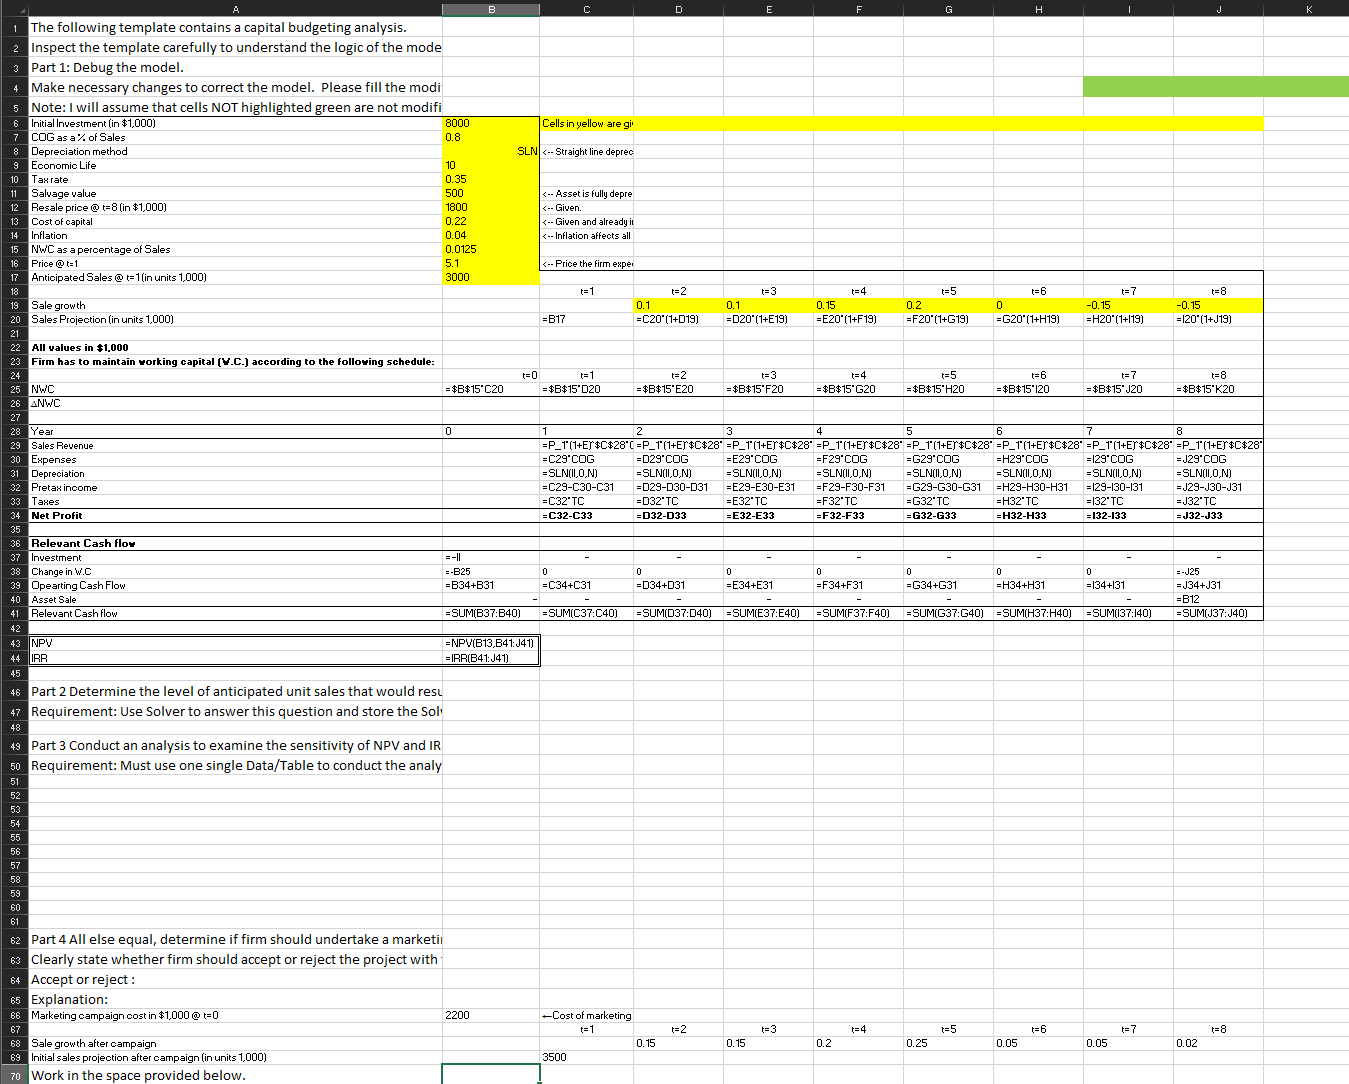Click the 'Sale growth' label in row 19
This screenshot has width=1349, height=1084.
tap(235, 305)
